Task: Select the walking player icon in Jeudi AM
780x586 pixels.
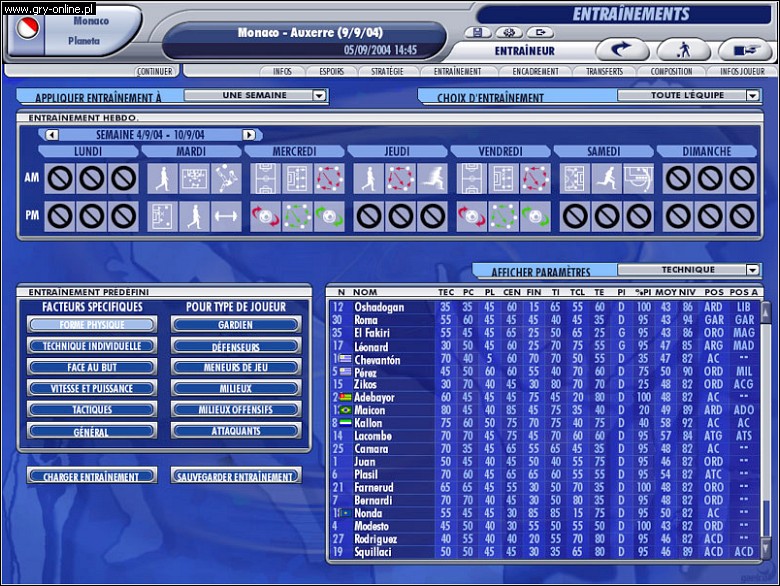Action: click(x=369, y=179)
